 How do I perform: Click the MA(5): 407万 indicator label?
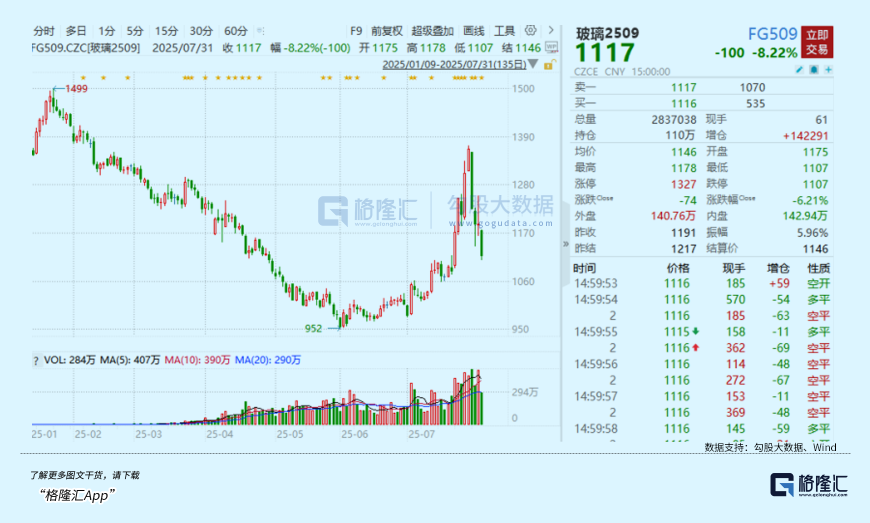(130, 360)
